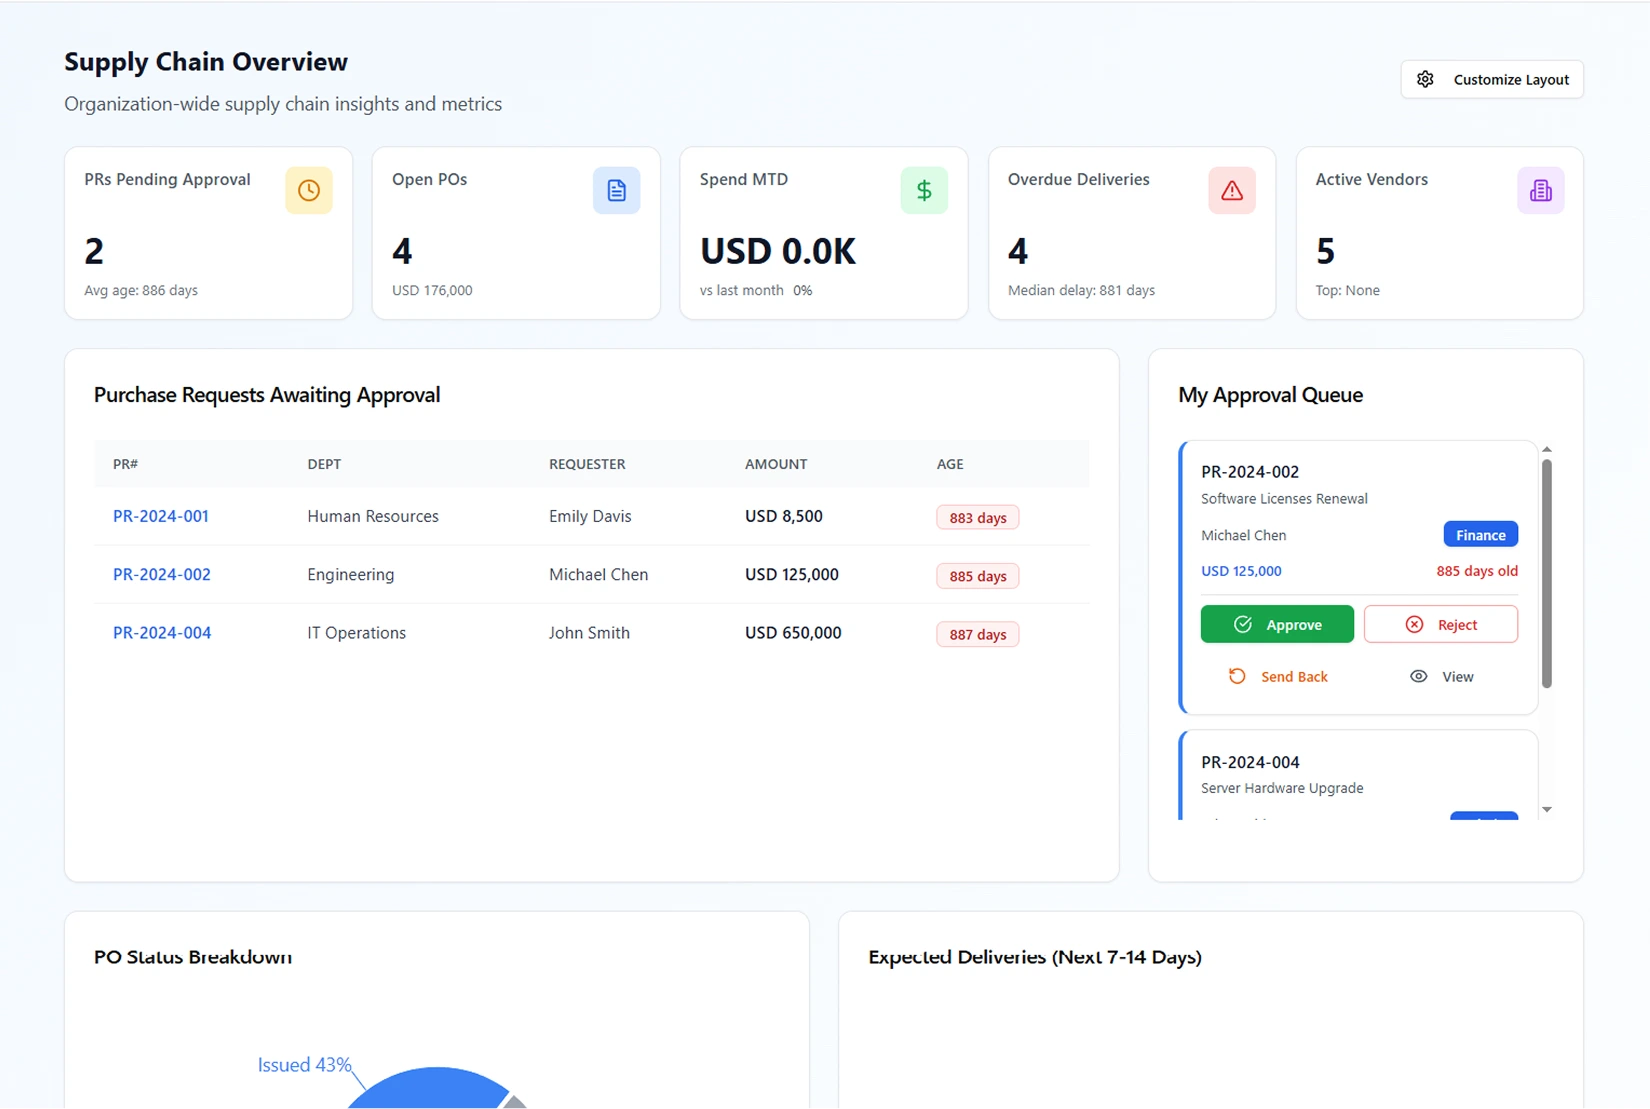The height and width of the screenshot is (1109, 1650).
Task: Send Back the Software Licenses Renewal request
Action: tap(1277, 676)
